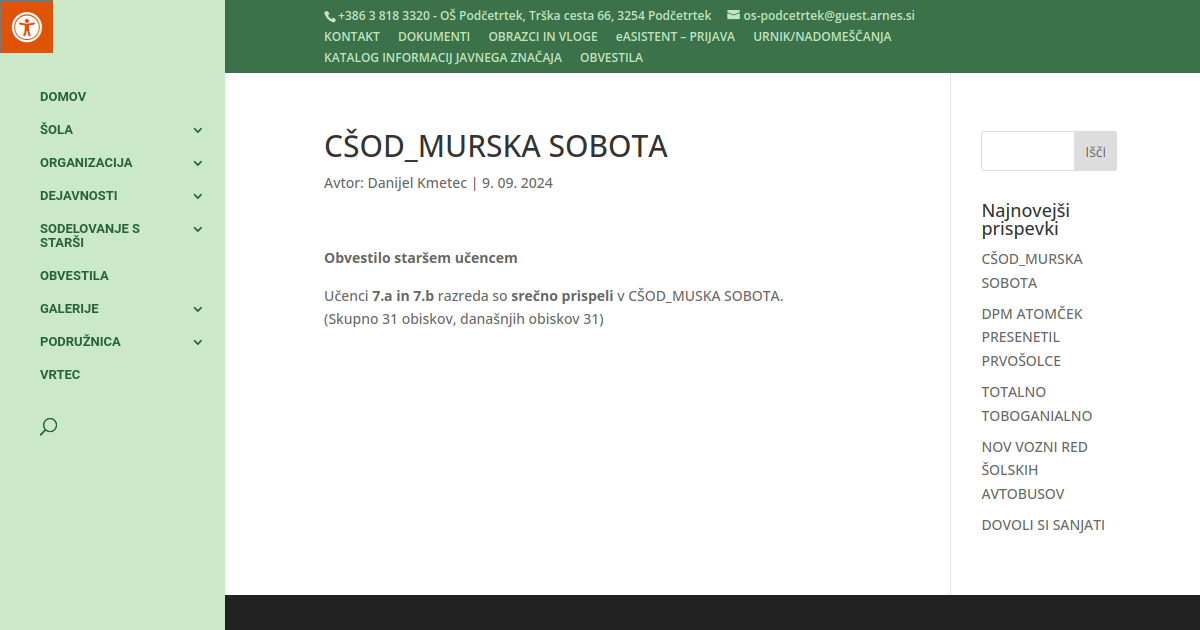Click the magnifier search icon in sidebar
1200x630 pixels.
coord(48,427)
